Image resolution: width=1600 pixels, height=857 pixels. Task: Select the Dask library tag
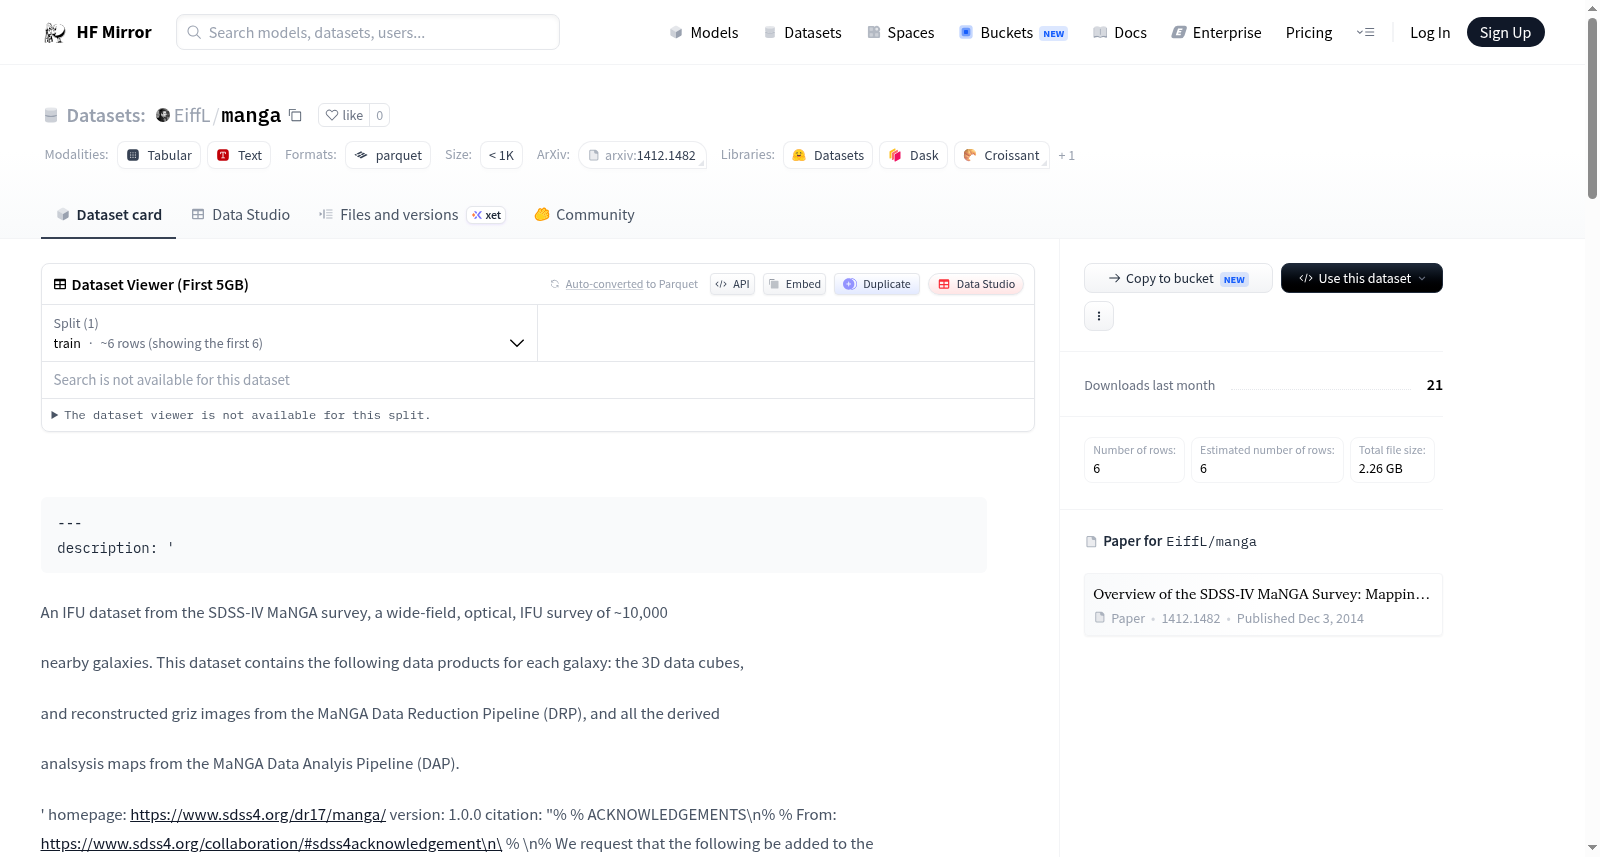[914, 155]
